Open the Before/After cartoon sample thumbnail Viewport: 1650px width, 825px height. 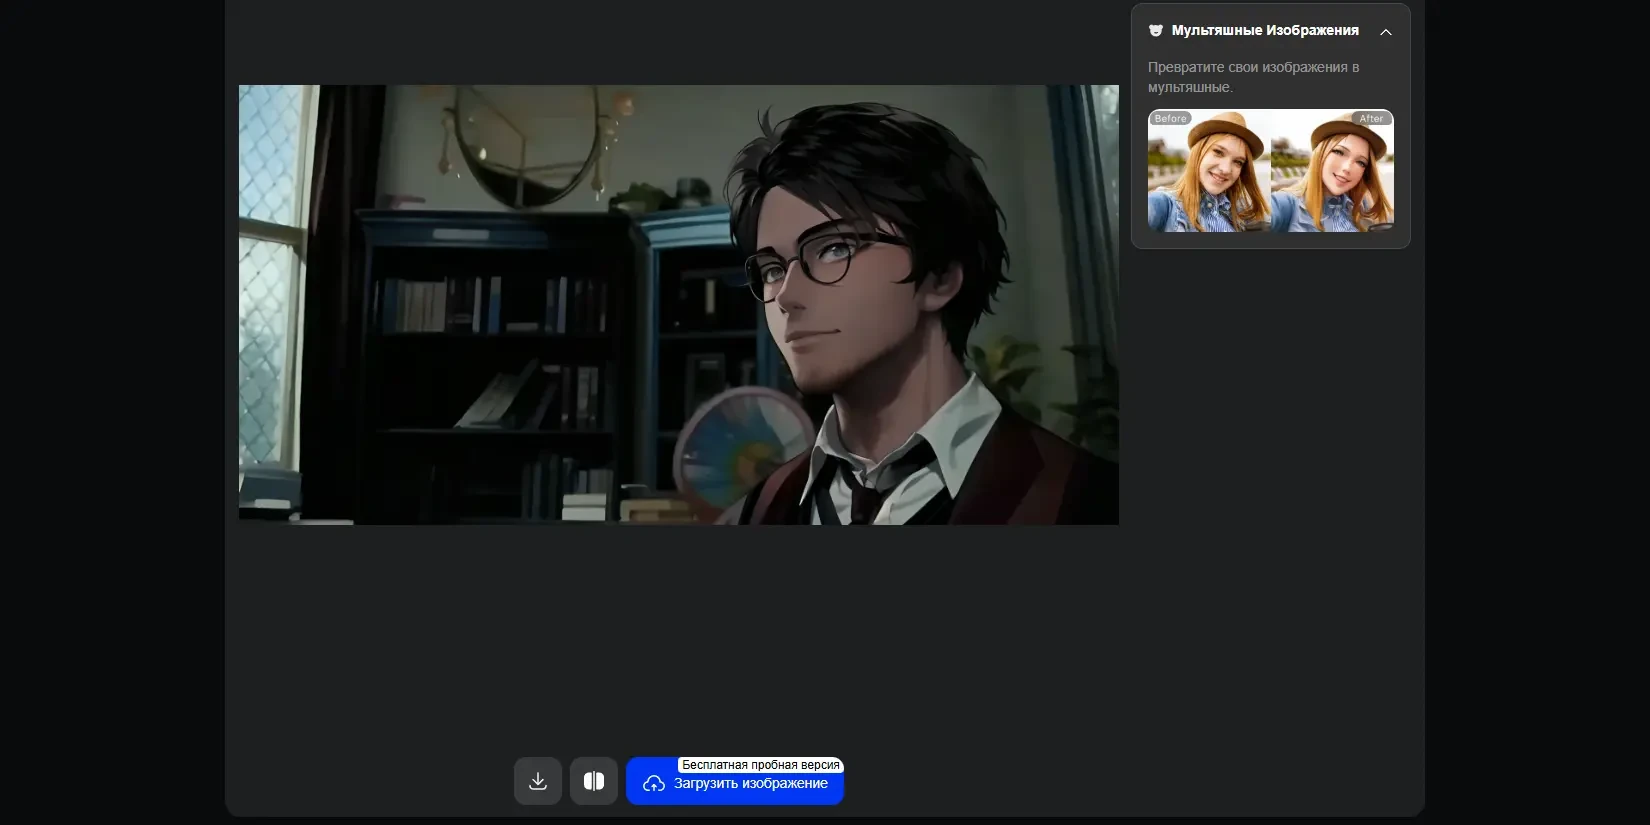point(1271,171)
